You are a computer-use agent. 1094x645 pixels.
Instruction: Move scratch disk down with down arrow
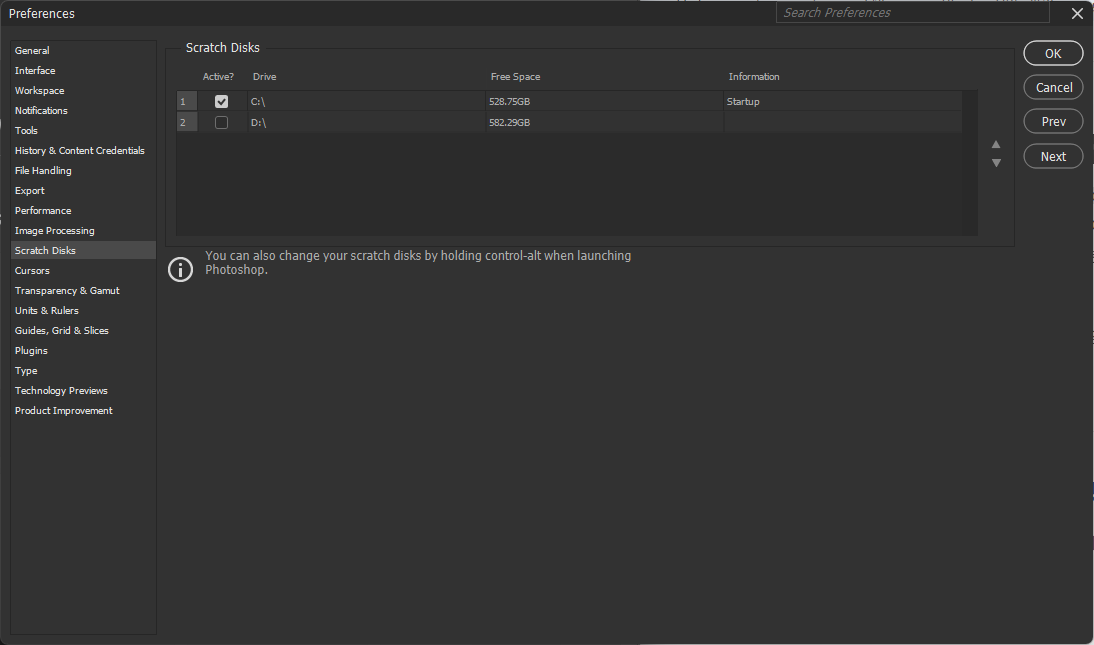(x=996, y=163)
